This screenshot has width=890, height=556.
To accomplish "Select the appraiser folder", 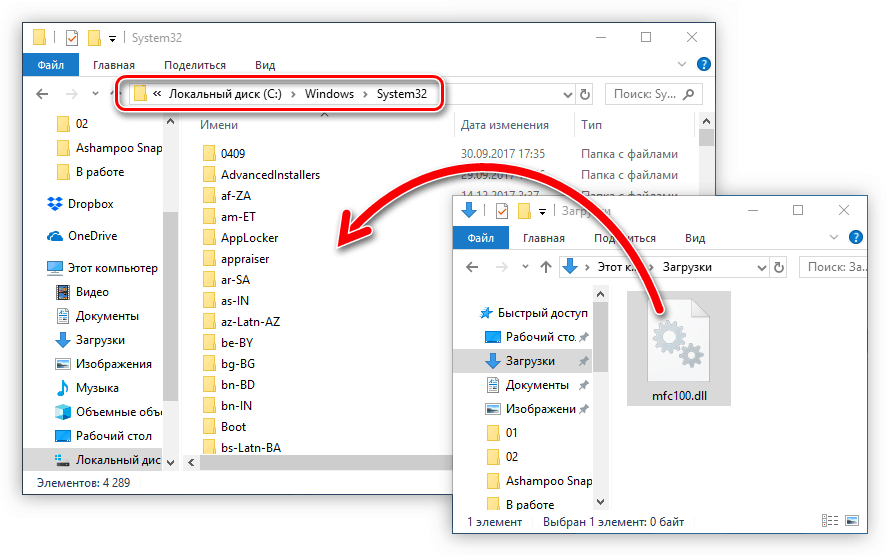I will click(x=236, y=259).
